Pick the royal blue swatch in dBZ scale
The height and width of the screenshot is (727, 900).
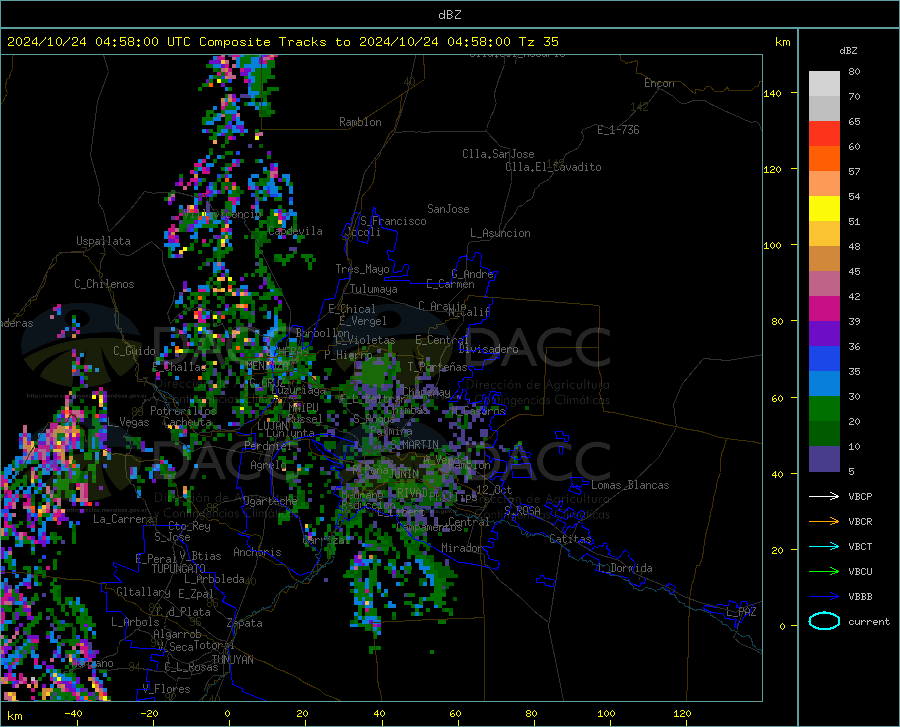click(824, 359)
